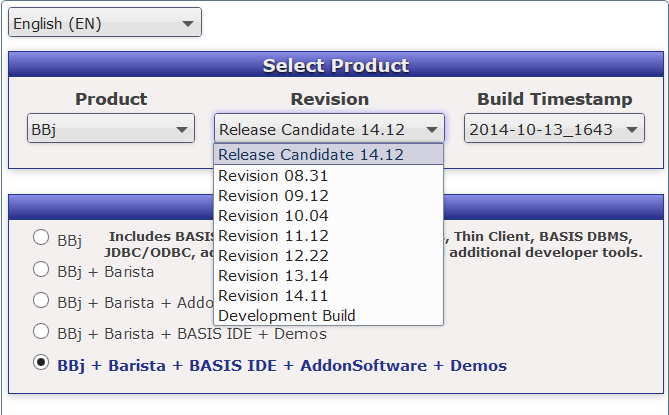Select the full AddonSoftware + Demos package radio
Screen dimensions: 669x415
(x=41, y=363)
